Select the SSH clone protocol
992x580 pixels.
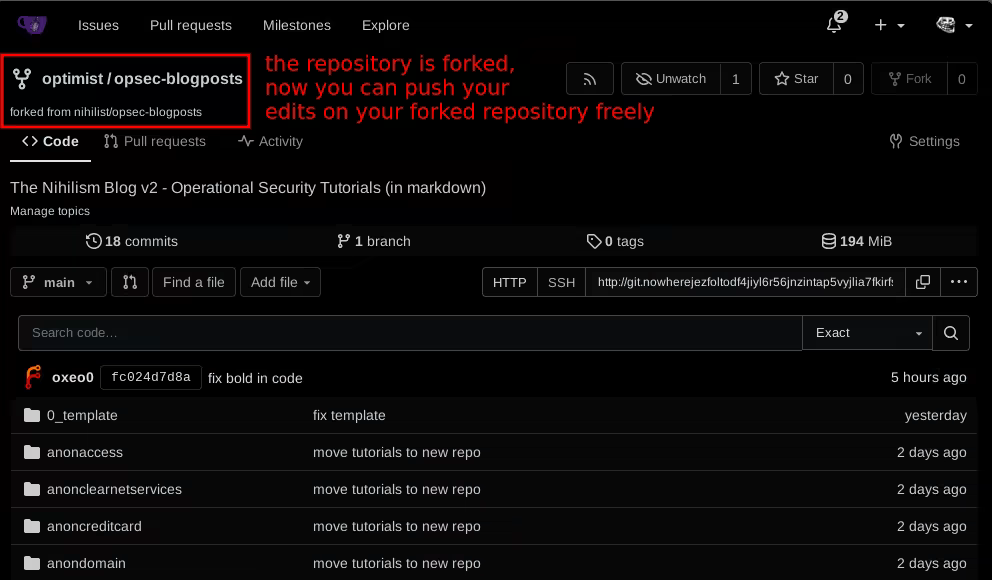561,283
